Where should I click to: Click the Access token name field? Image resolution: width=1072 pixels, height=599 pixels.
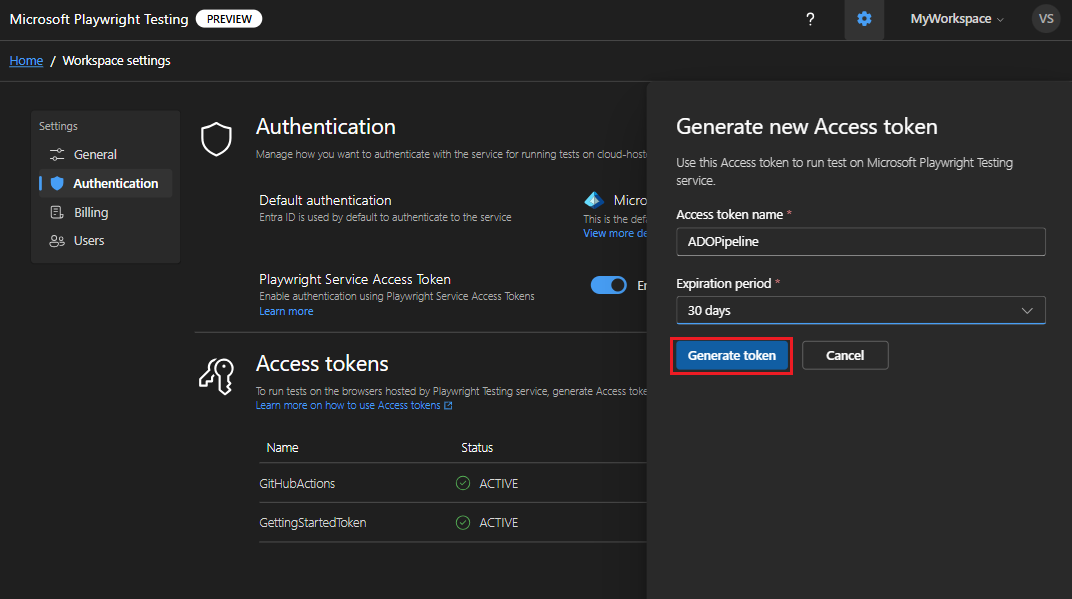click(860, 242)
